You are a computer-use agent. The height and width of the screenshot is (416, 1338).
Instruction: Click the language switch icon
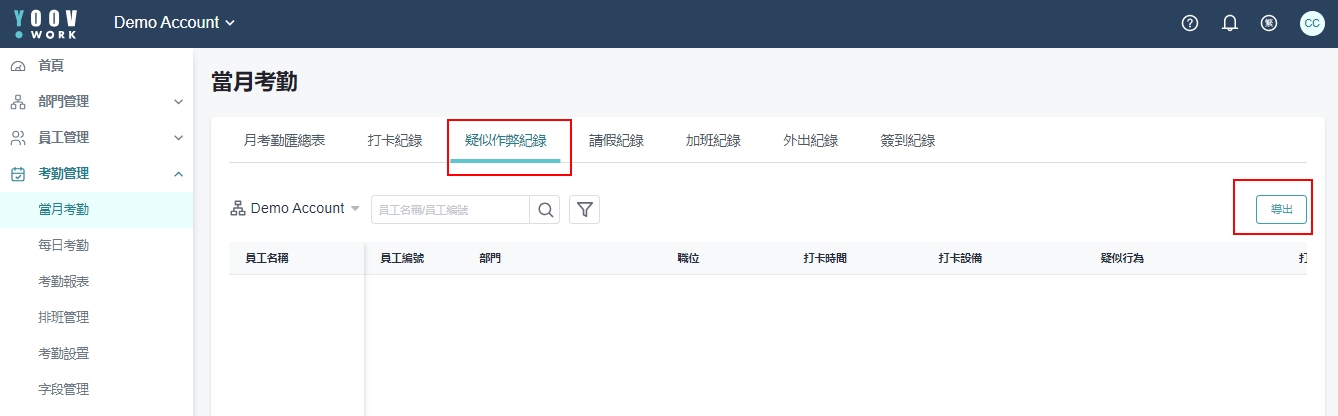[1269, 23]
